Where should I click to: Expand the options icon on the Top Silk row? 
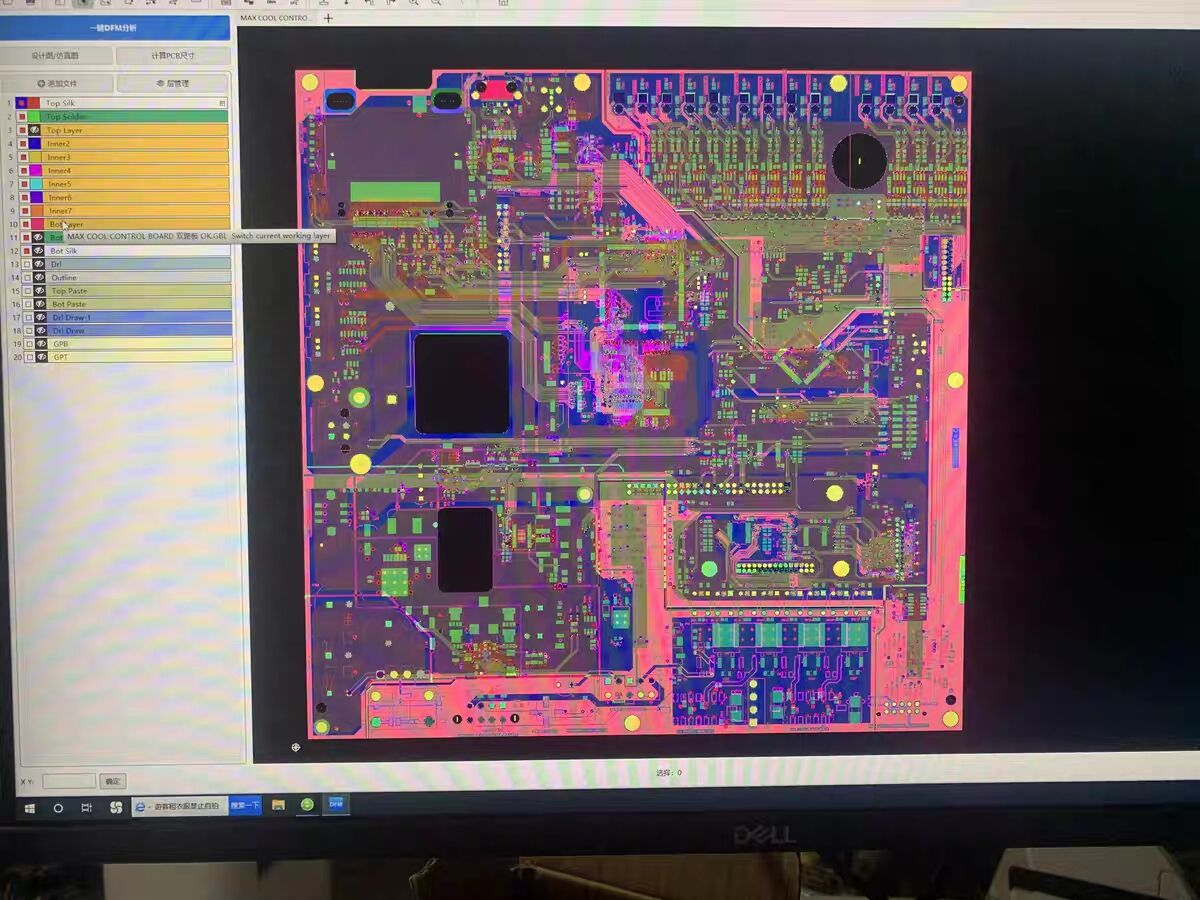point(223,103)
